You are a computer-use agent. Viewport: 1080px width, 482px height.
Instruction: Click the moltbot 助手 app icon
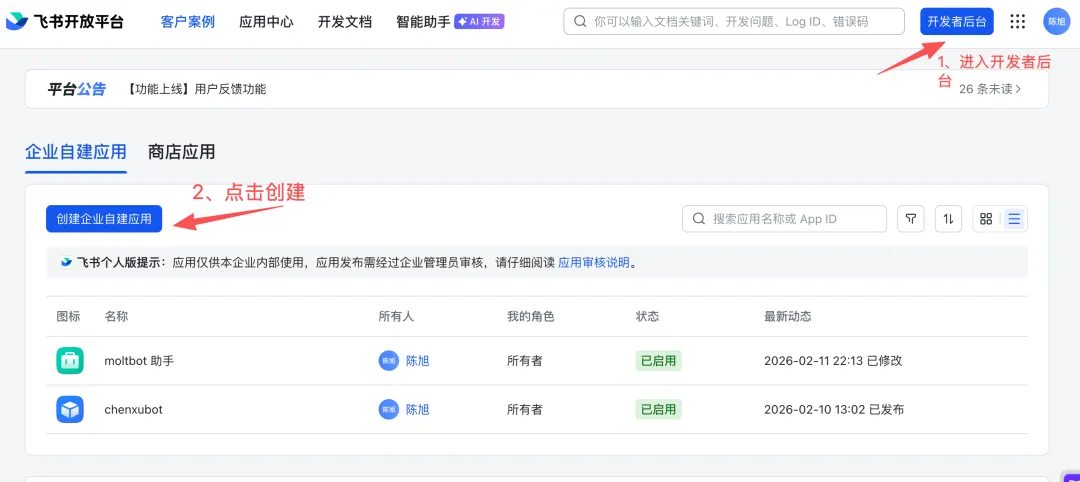(x=70, y=361)
